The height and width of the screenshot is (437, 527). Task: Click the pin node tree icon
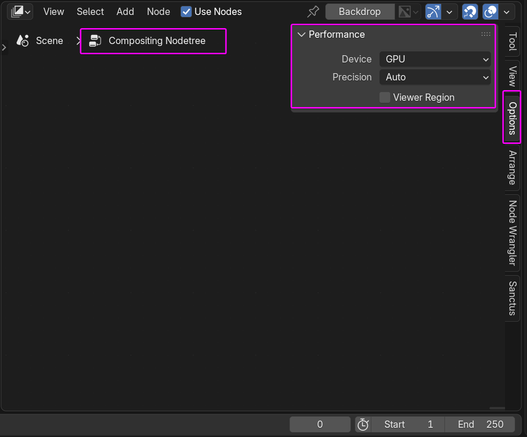click(x=313, y=12)
